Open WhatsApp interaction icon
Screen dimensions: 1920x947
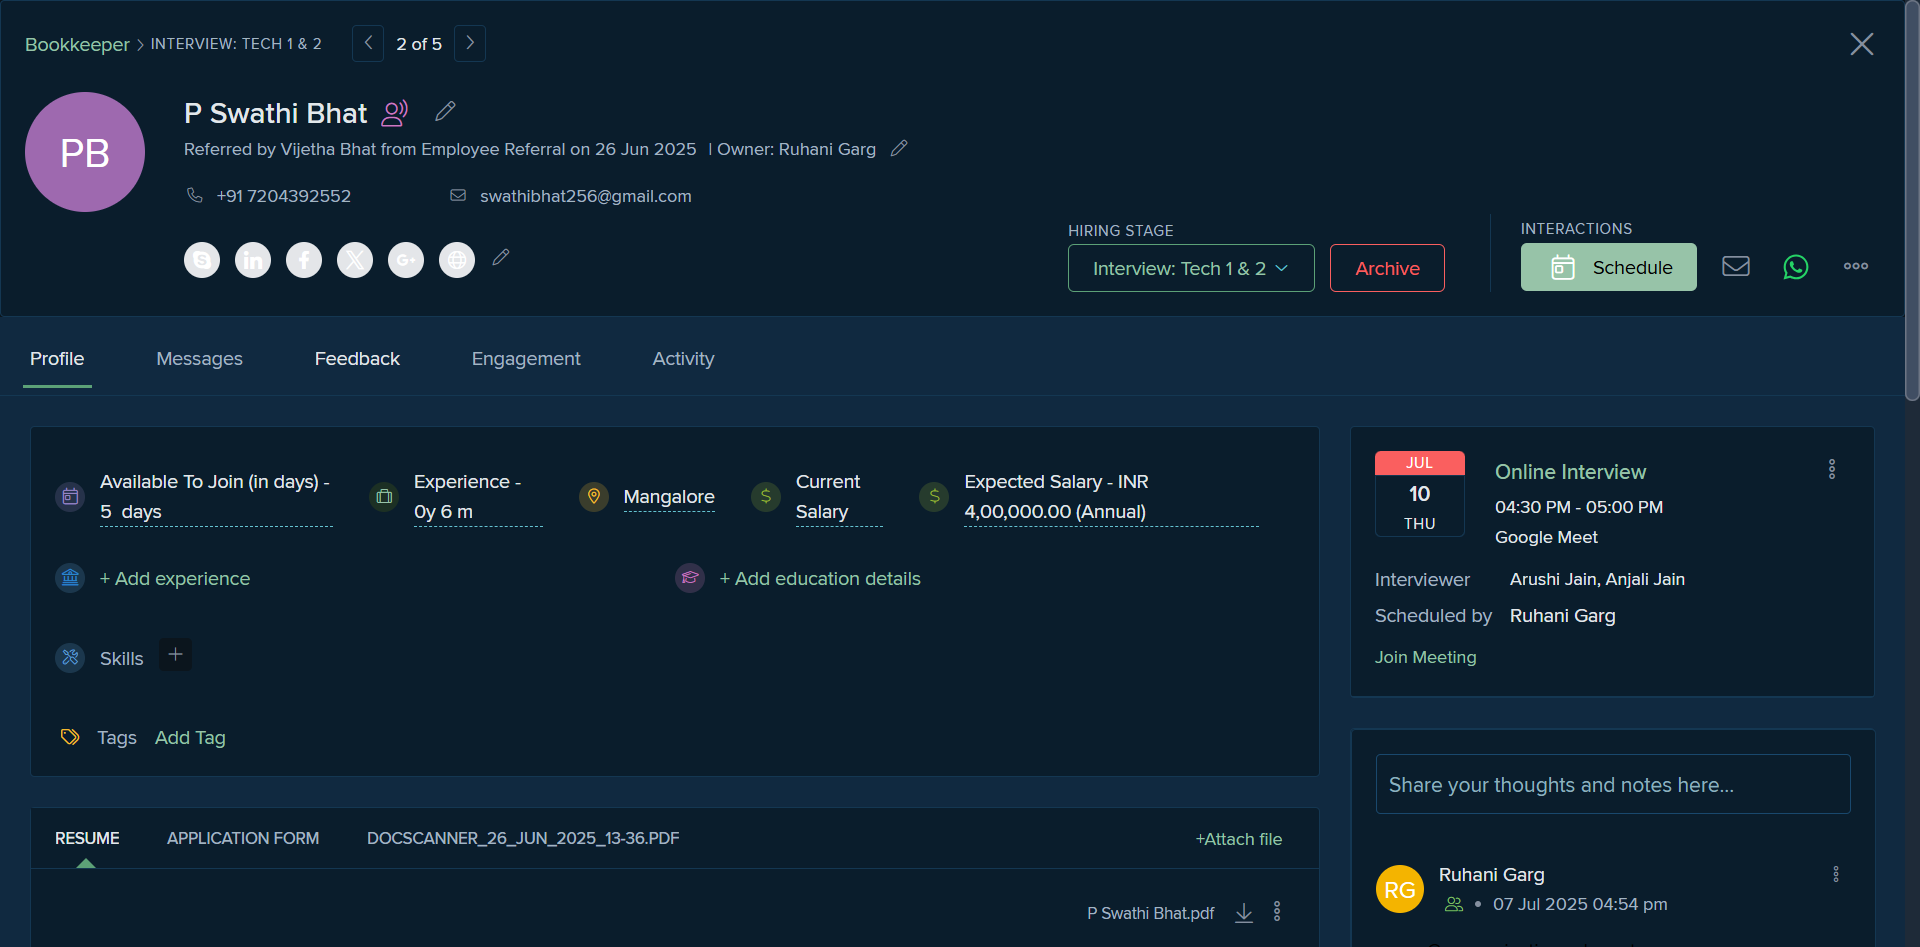coord(1796,267)
